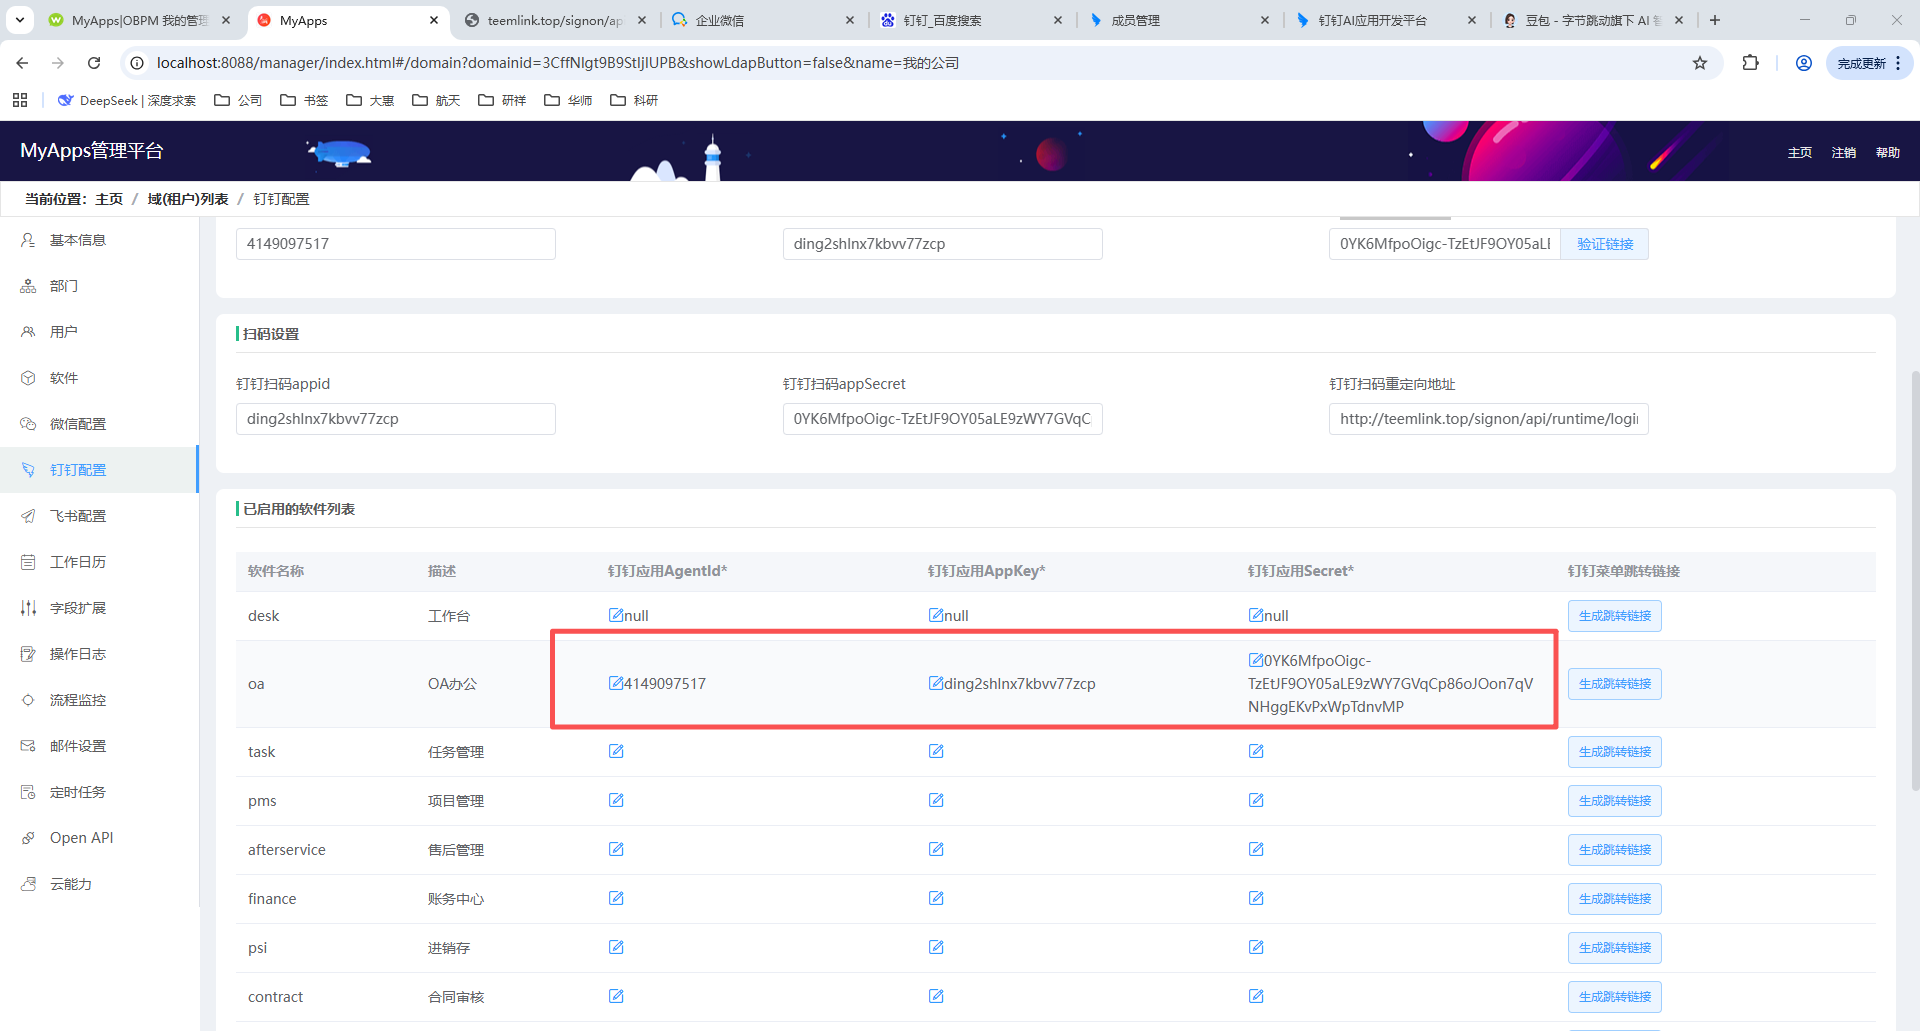1920x1031 pixels.
Task: Edit the AgentId for the contract row
Action: [x=616, y=996]
